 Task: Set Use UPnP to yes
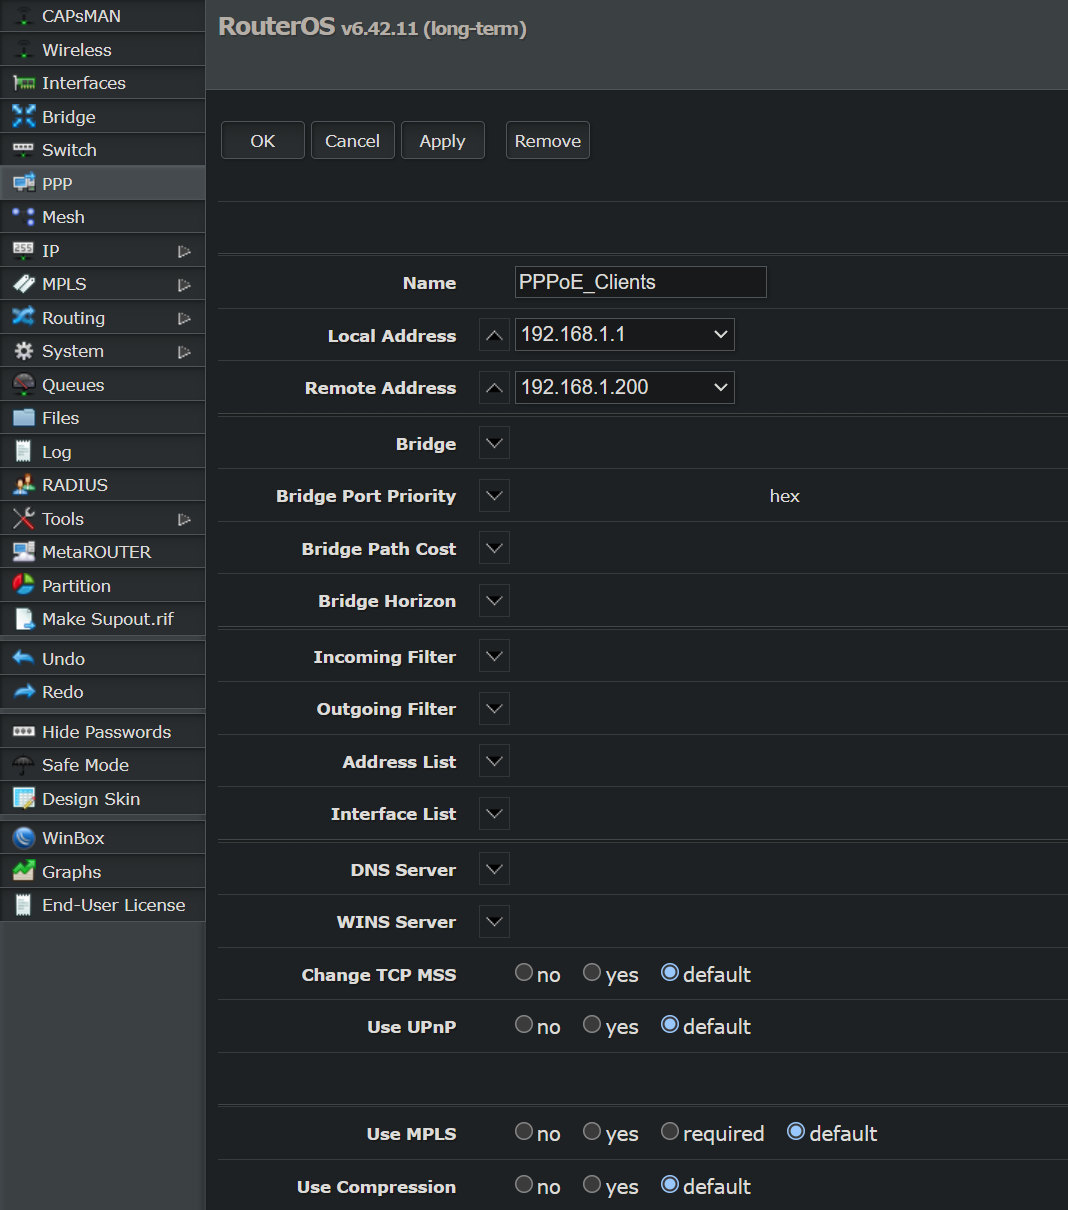592,1024
